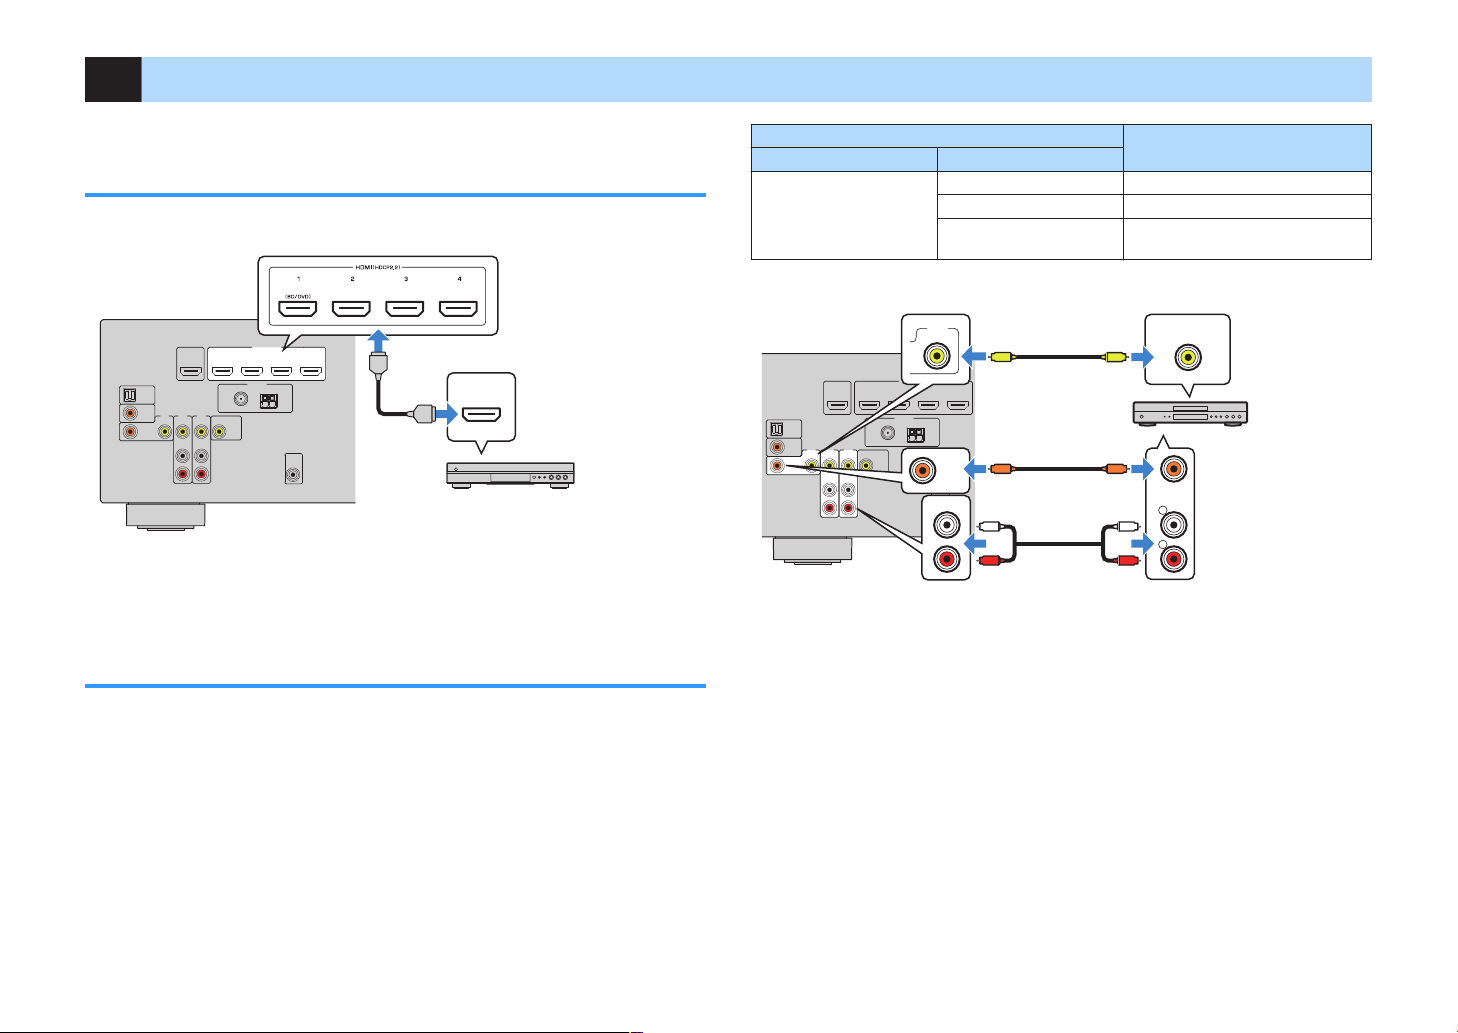
Task: Select the lone round jack at the left receiver's lower right
Action: (293, 476)
